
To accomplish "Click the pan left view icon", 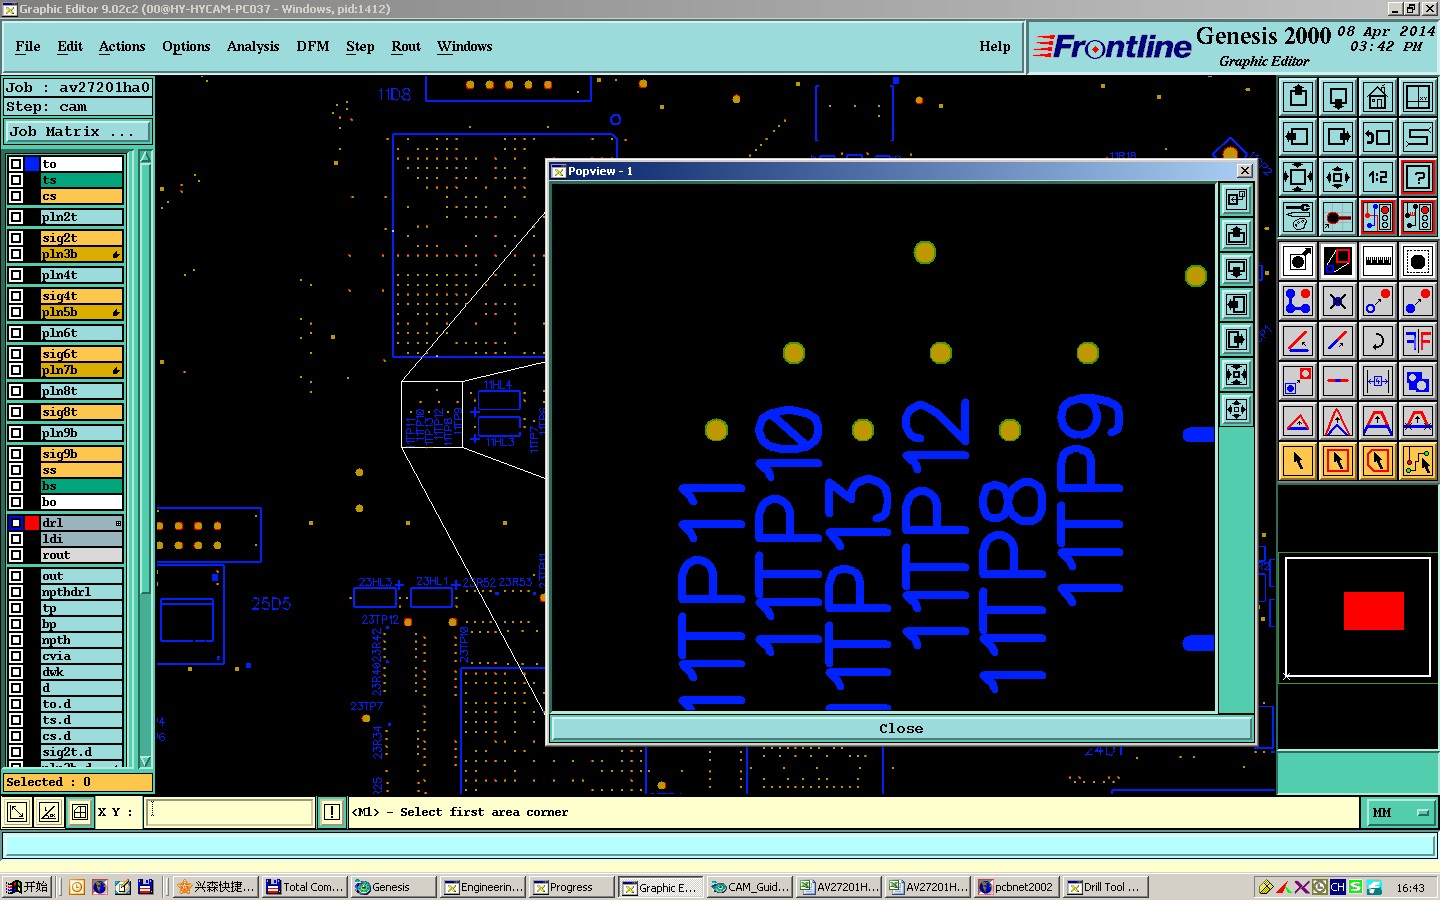I will [x=1298, y=137].
